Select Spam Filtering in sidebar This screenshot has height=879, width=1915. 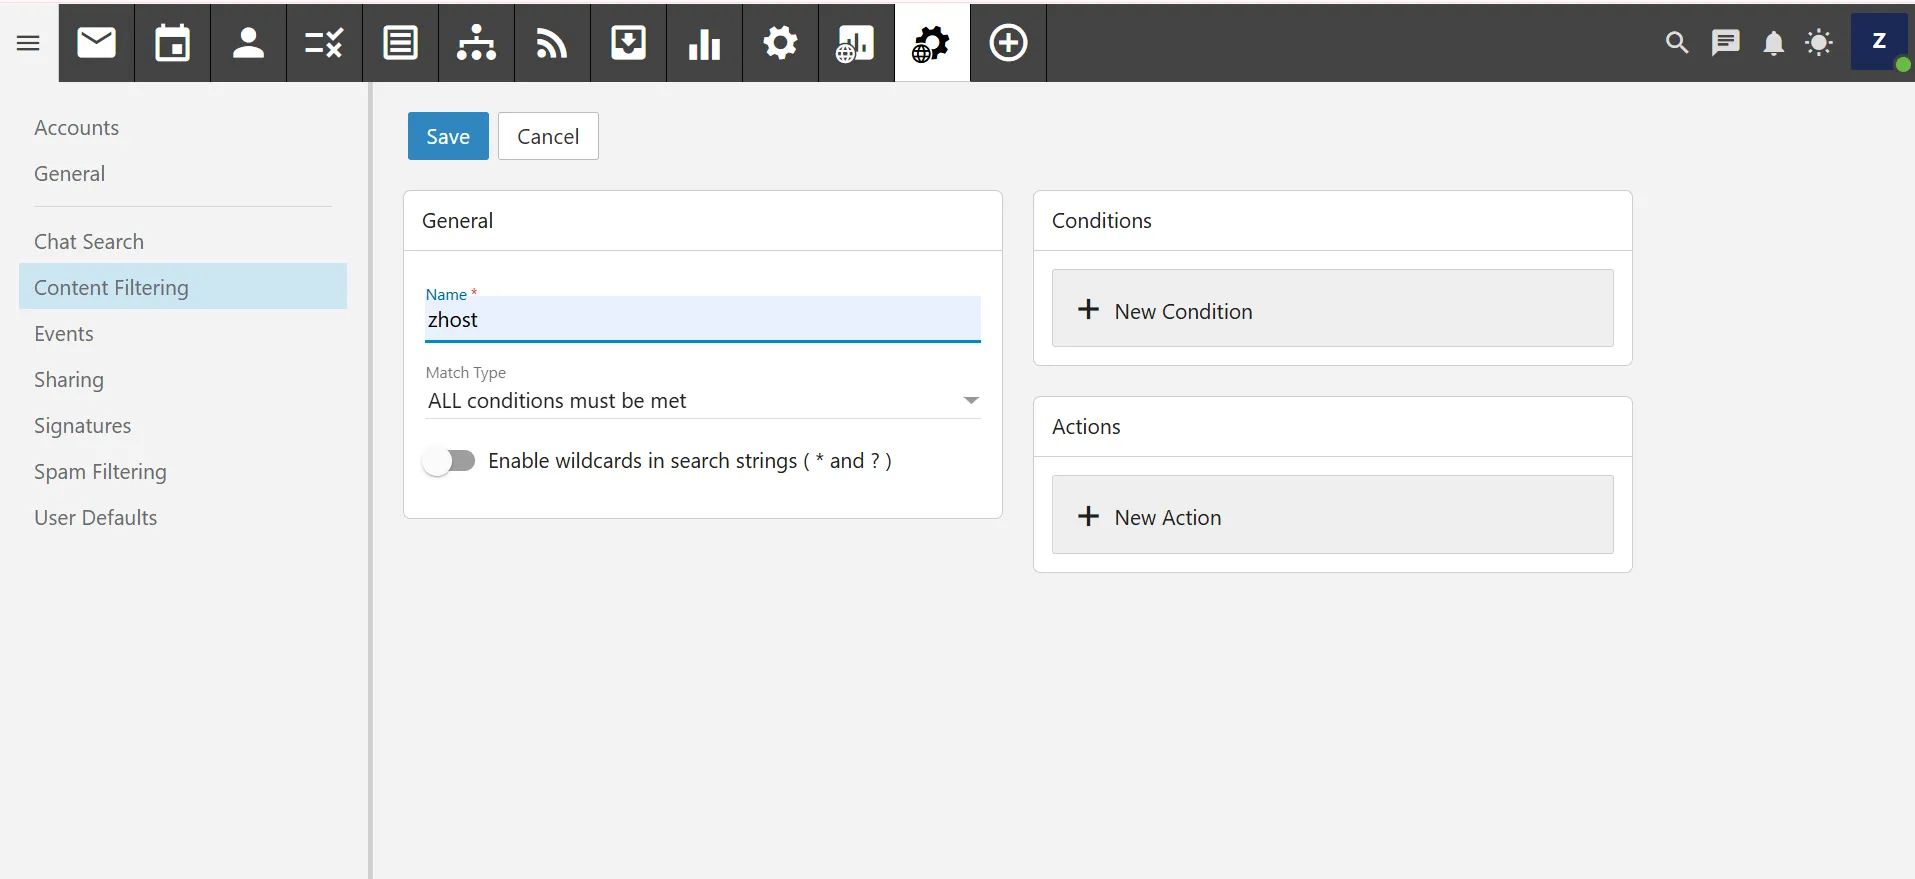100,472
